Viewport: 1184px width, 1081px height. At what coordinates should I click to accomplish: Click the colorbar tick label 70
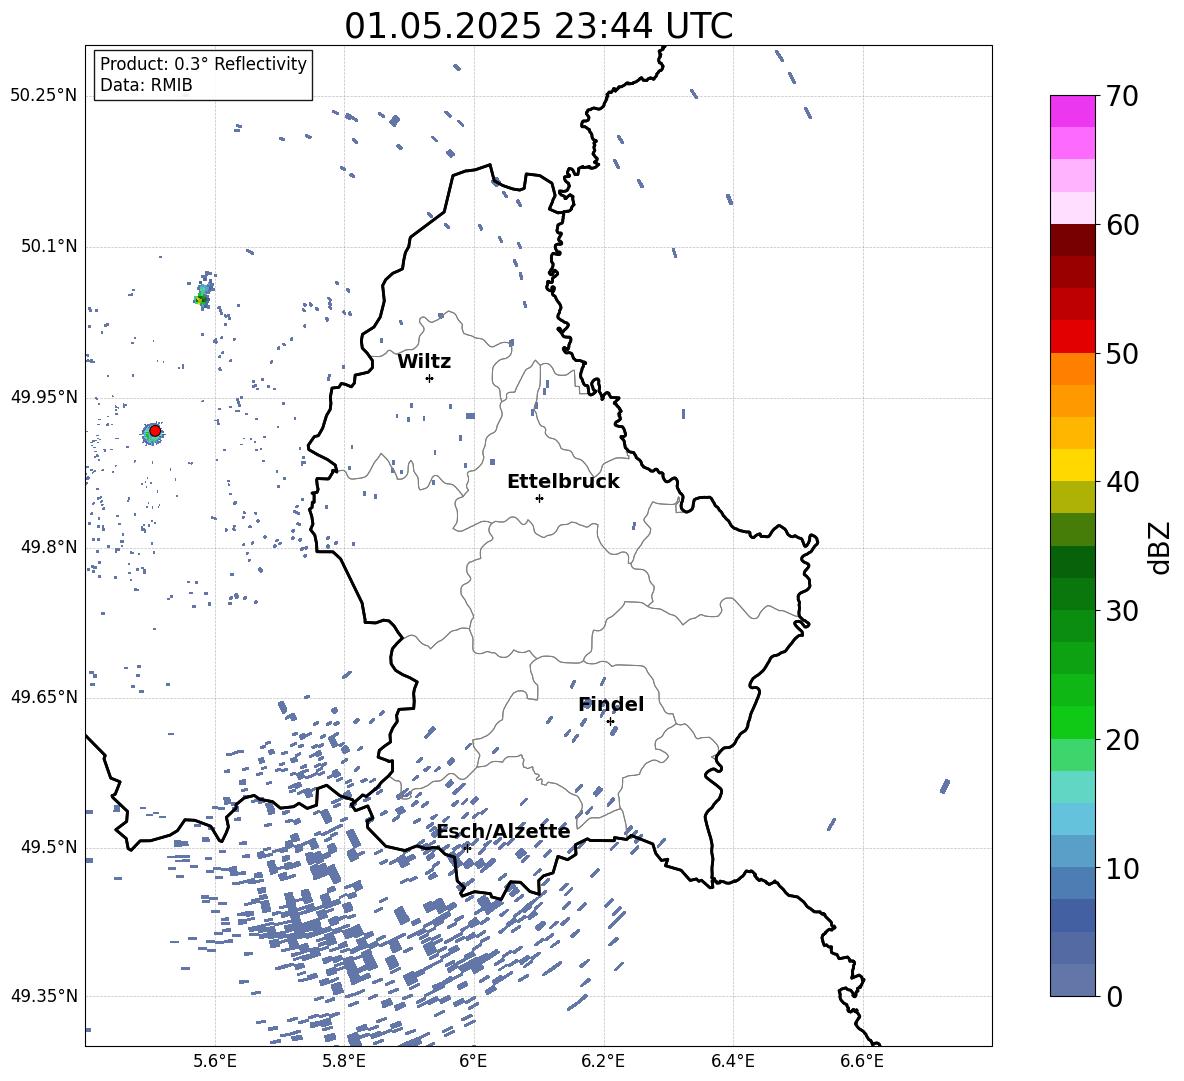[1122, 96]
